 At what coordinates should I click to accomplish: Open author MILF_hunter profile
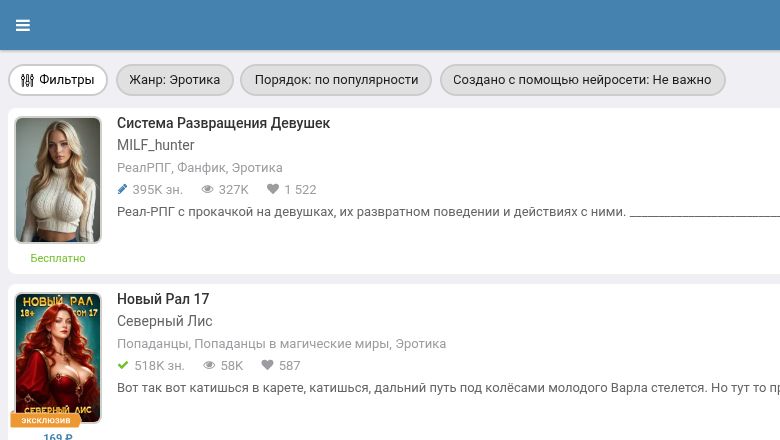tap(156, 145)
